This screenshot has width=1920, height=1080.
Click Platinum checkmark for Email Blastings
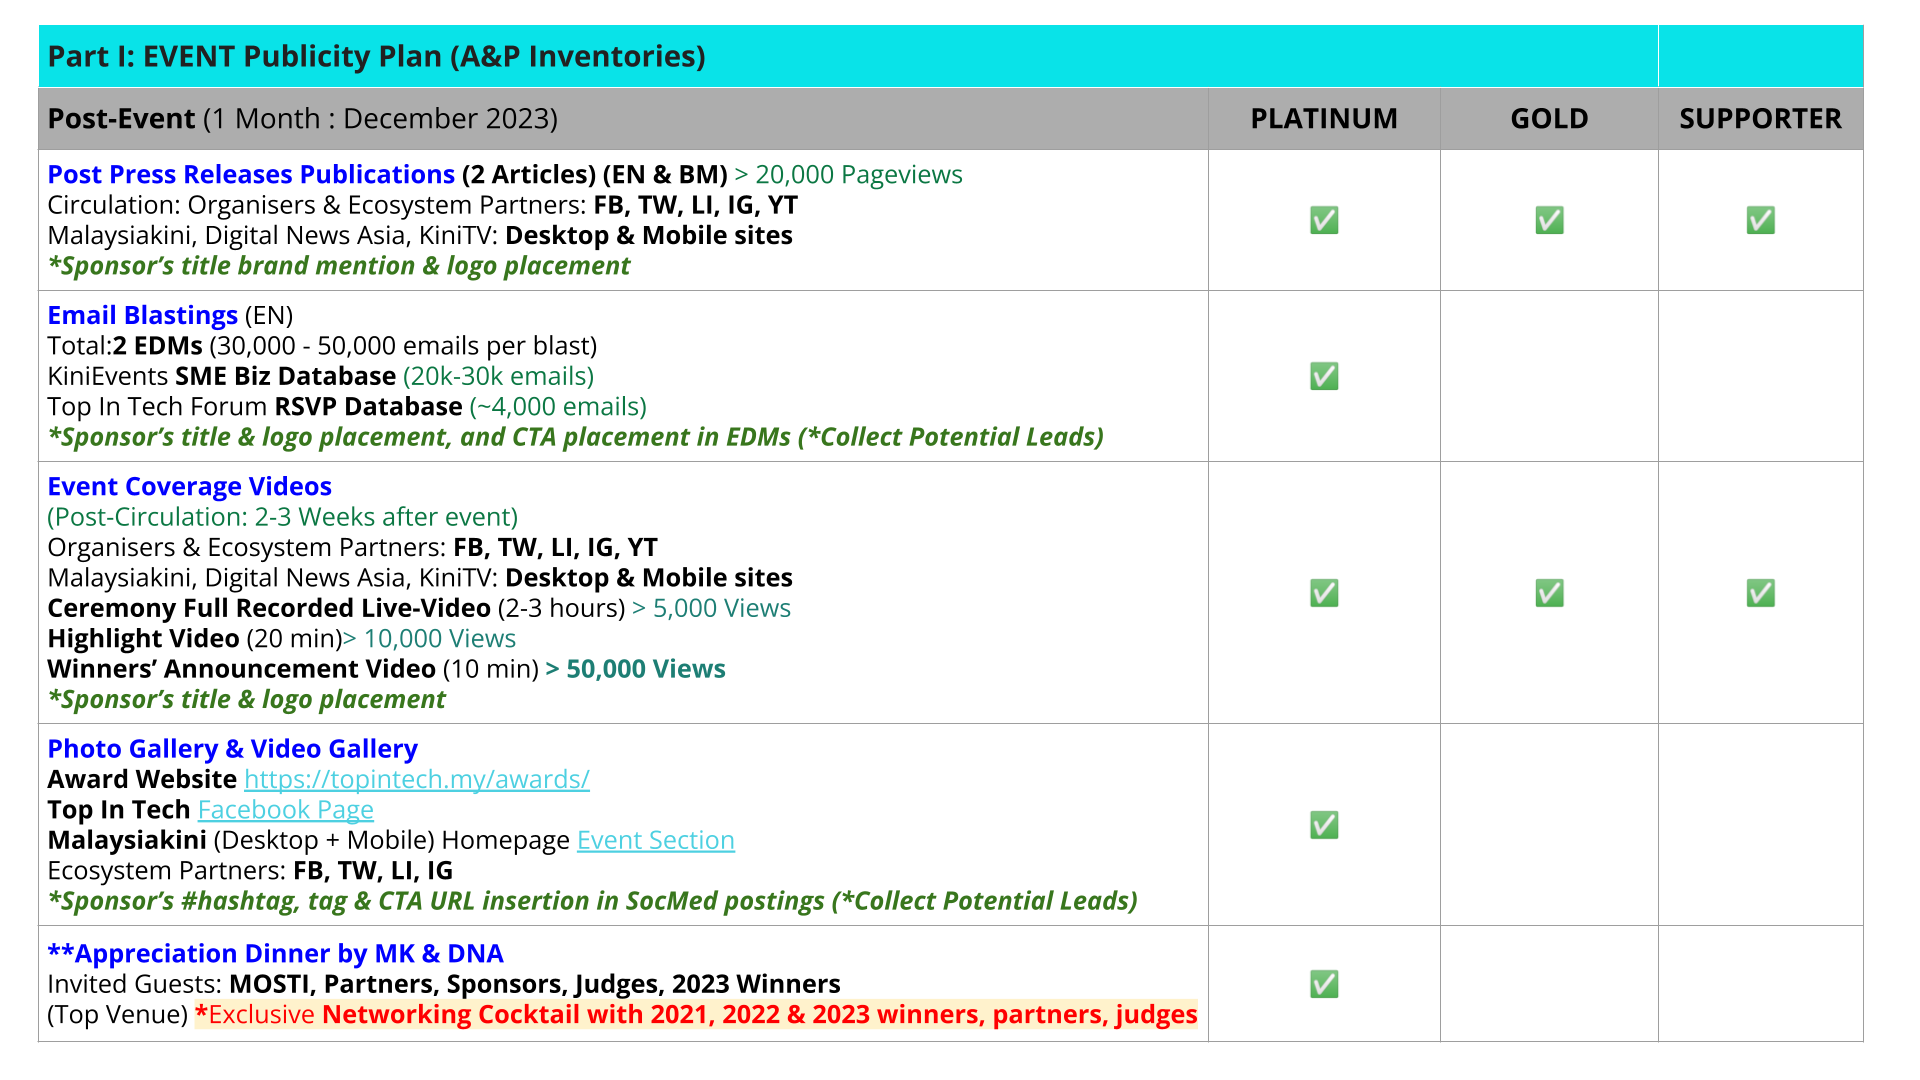(1324, 376)
